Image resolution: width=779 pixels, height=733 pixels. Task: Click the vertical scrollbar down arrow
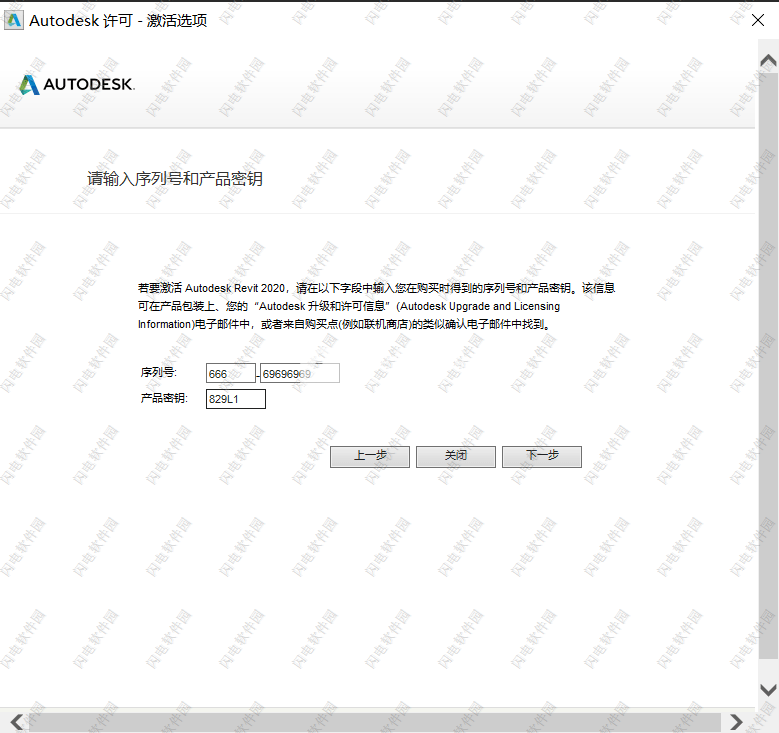click(768, 690)
